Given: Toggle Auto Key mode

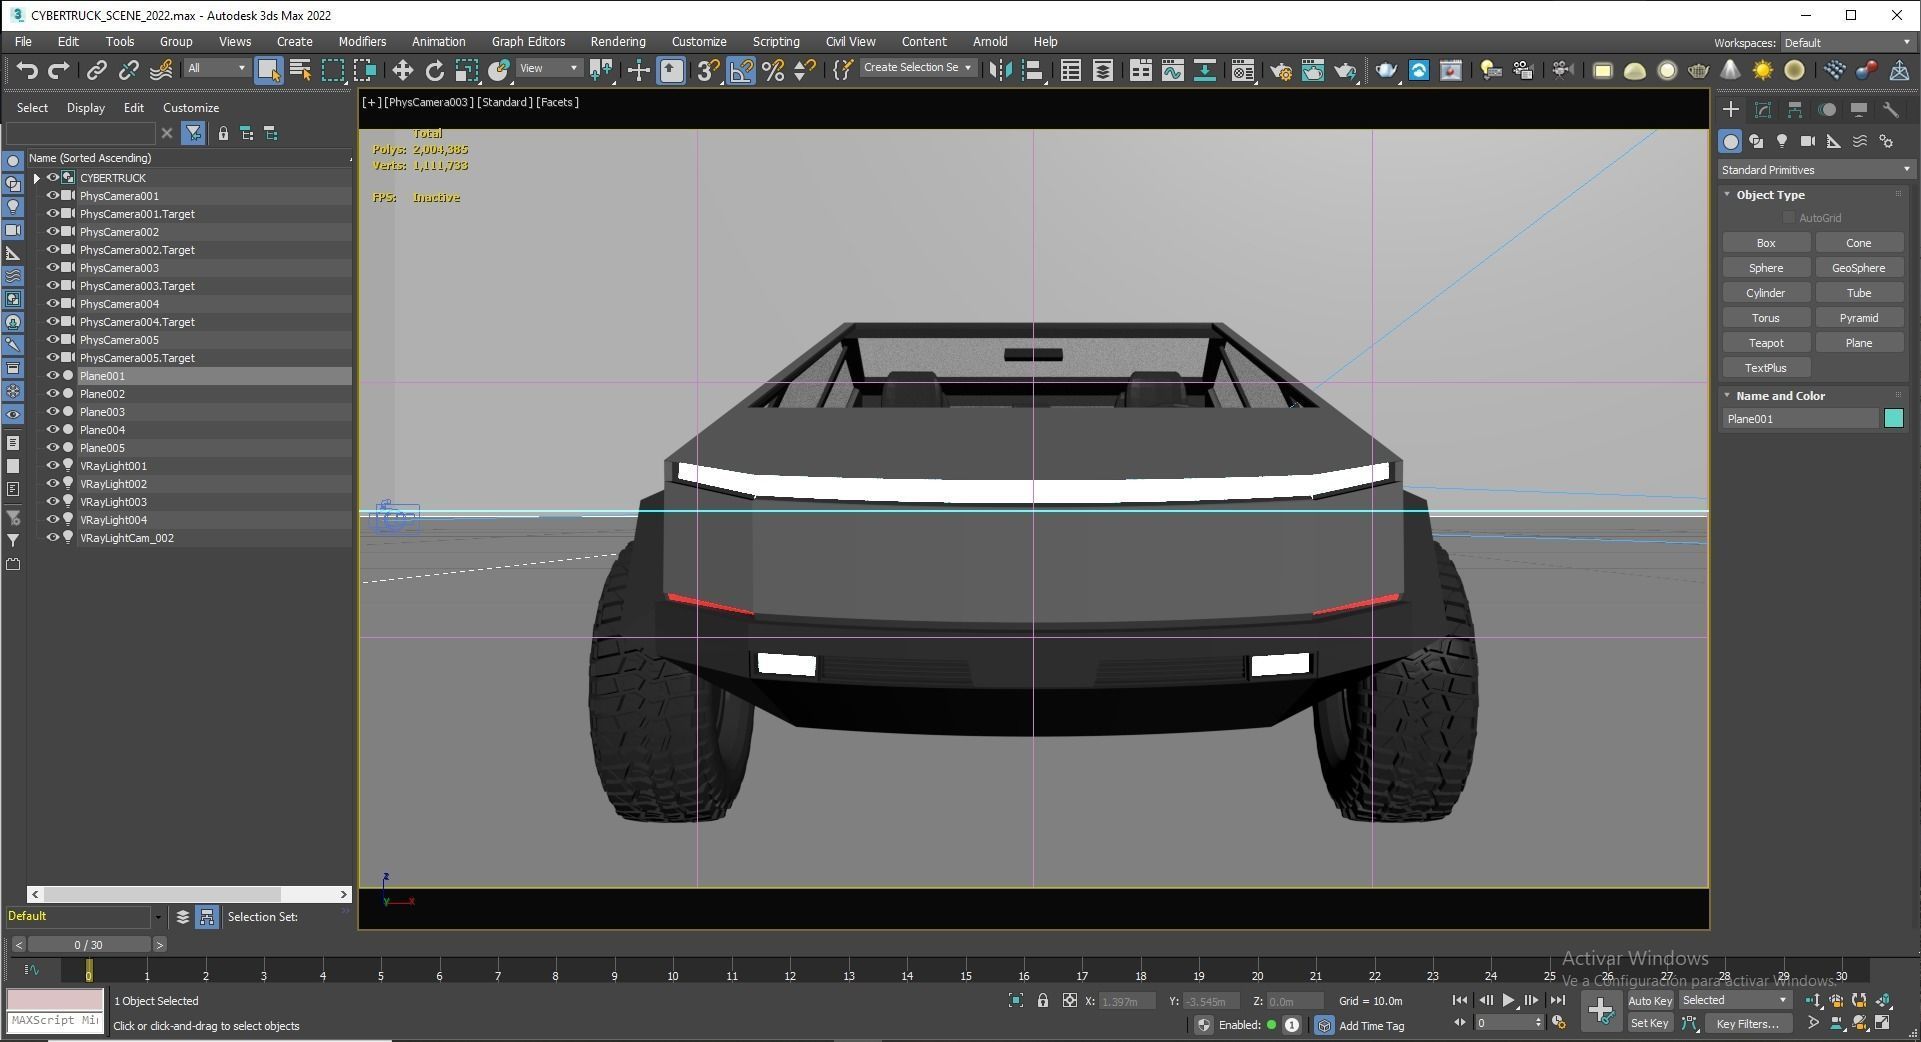Looking at the screenshot, I should [1649, 1000].
